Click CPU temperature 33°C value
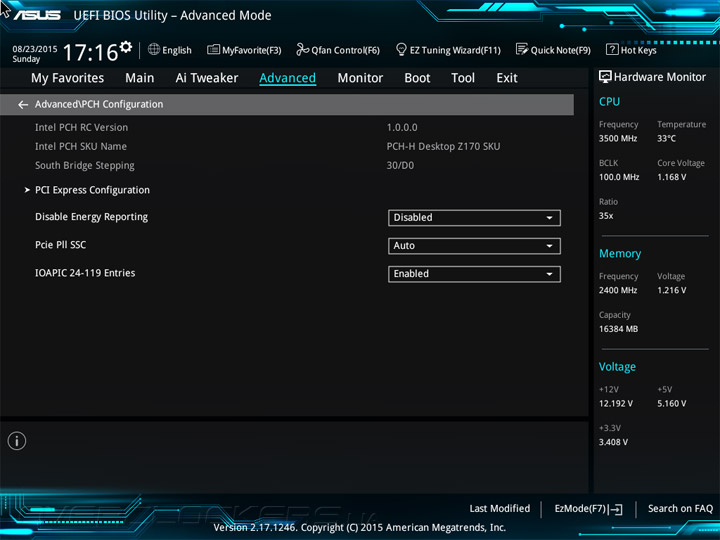Image resolution: width=720 pixels, height=540 pixels. tap(666, 139)
